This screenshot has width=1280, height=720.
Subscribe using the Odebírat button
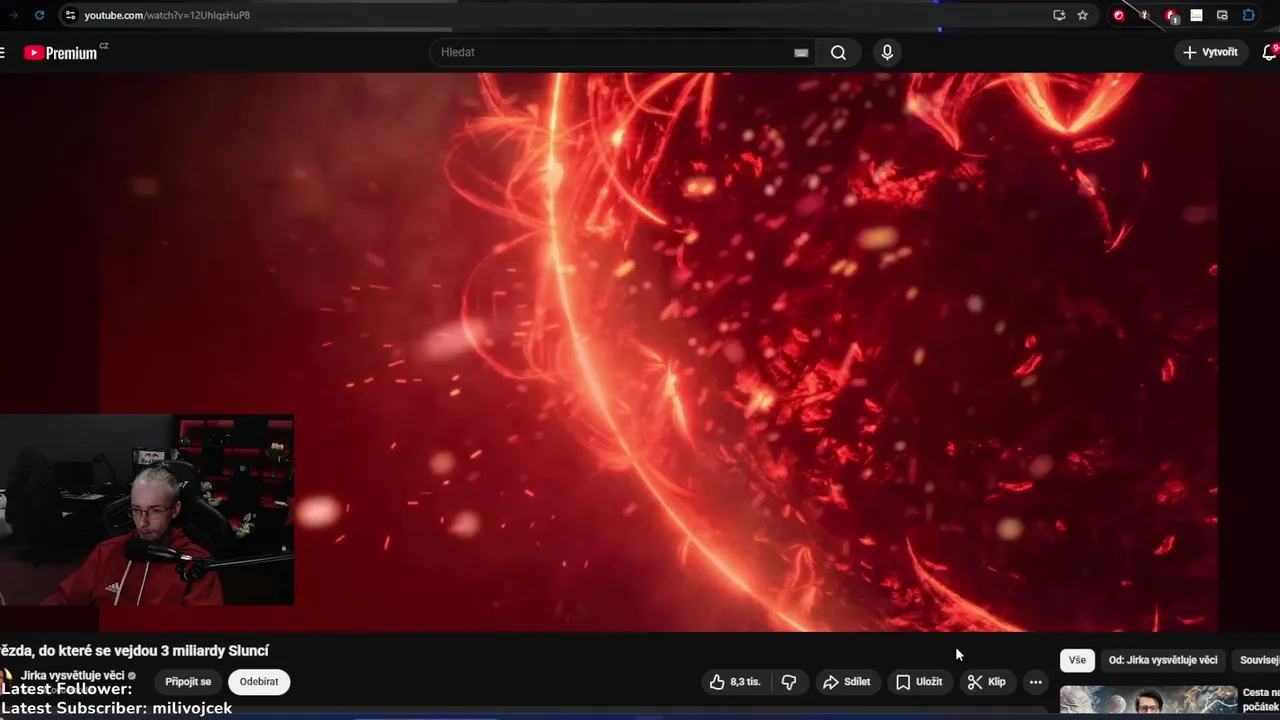click(259, 682)
